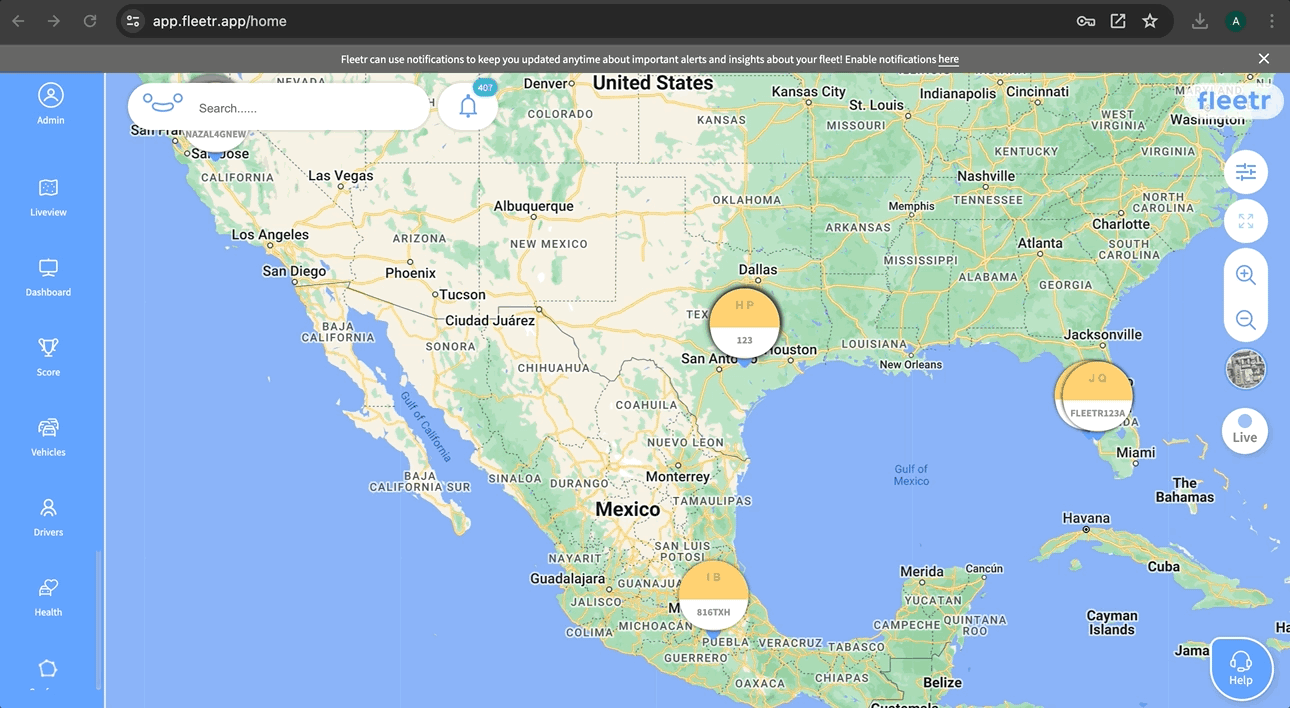This screenshot has height=708, width=1290.
Task: Open saved passwords key icon
Action: click(x=1085, y=21)
